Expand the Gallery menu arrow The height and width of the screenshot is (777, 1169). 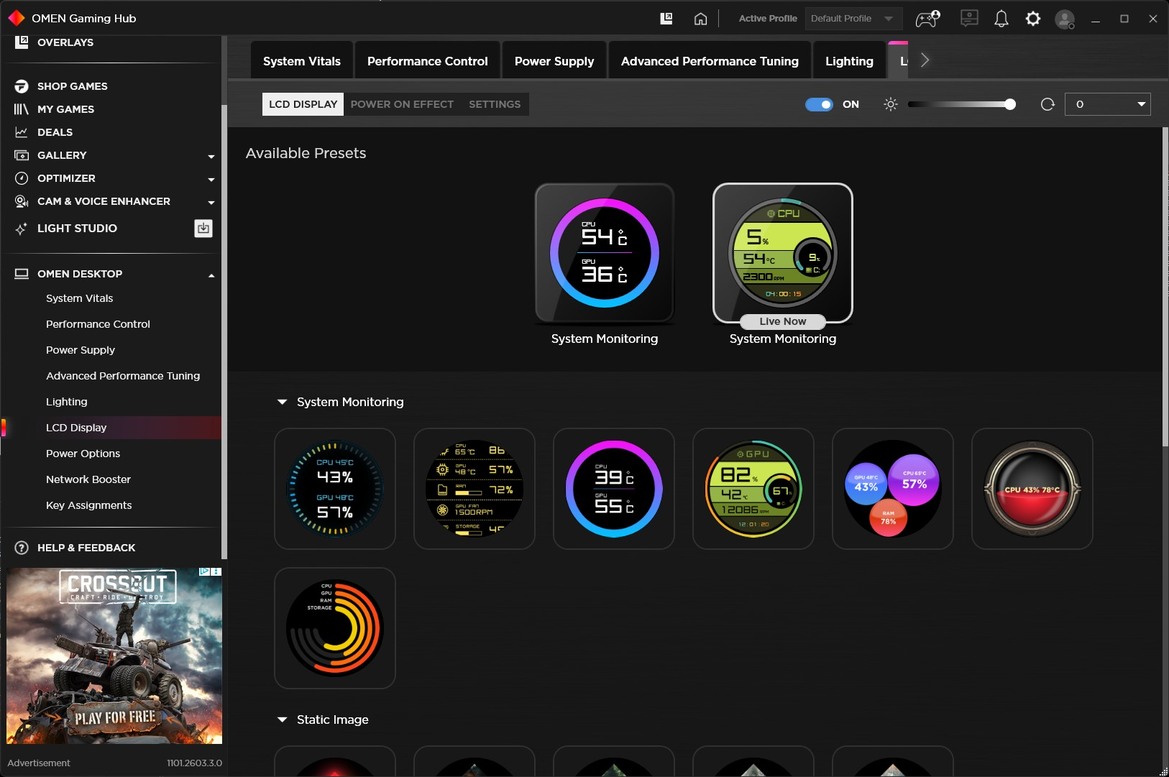(x=211, y=157)
